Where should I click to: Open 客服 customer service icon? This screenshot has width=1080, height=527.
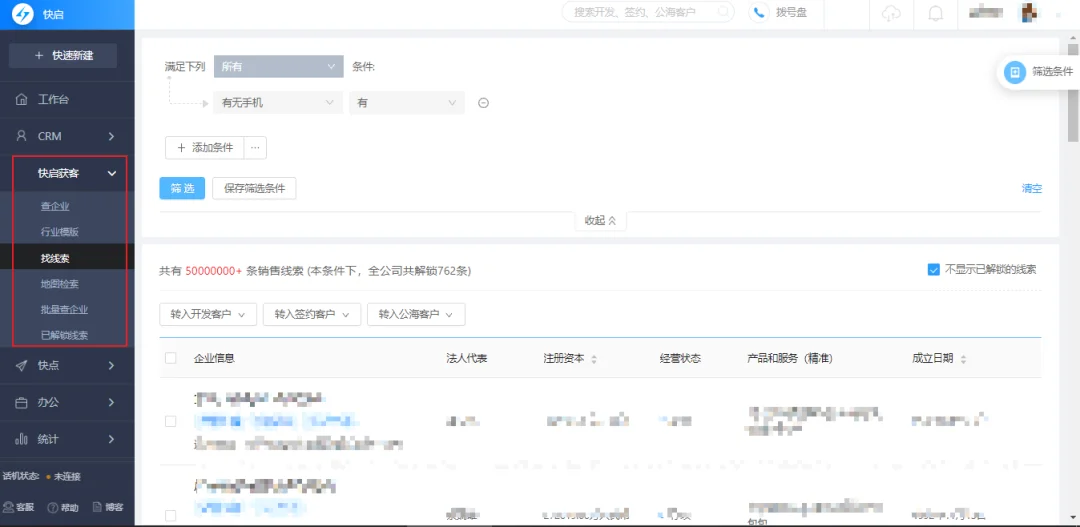click(8, 507)
